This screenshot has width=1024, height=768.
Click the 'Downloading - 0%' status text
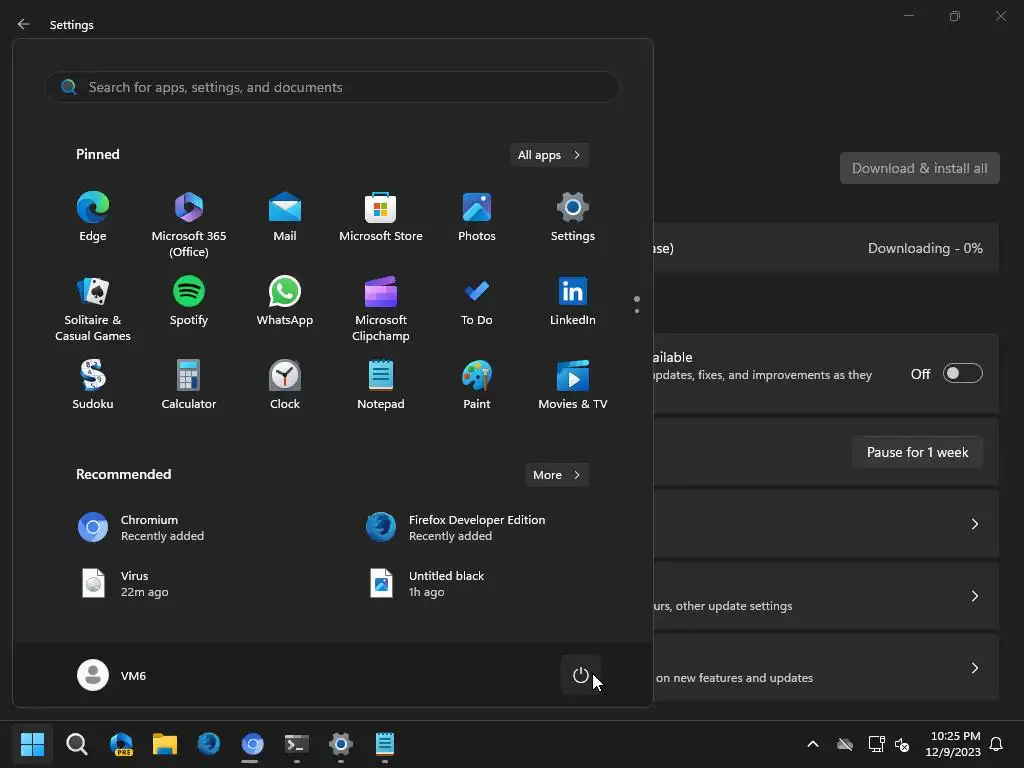pos(925,248)
